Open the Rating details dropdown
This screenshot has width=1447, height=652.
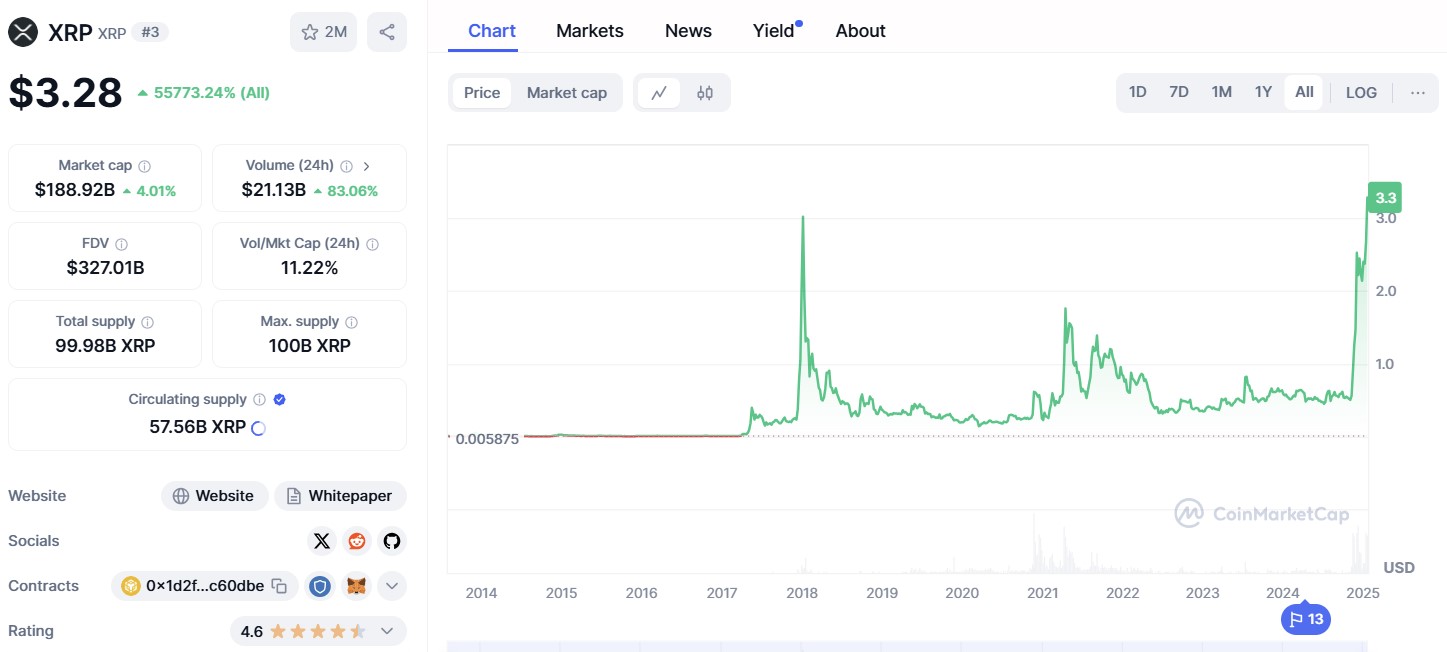[386, 630]
